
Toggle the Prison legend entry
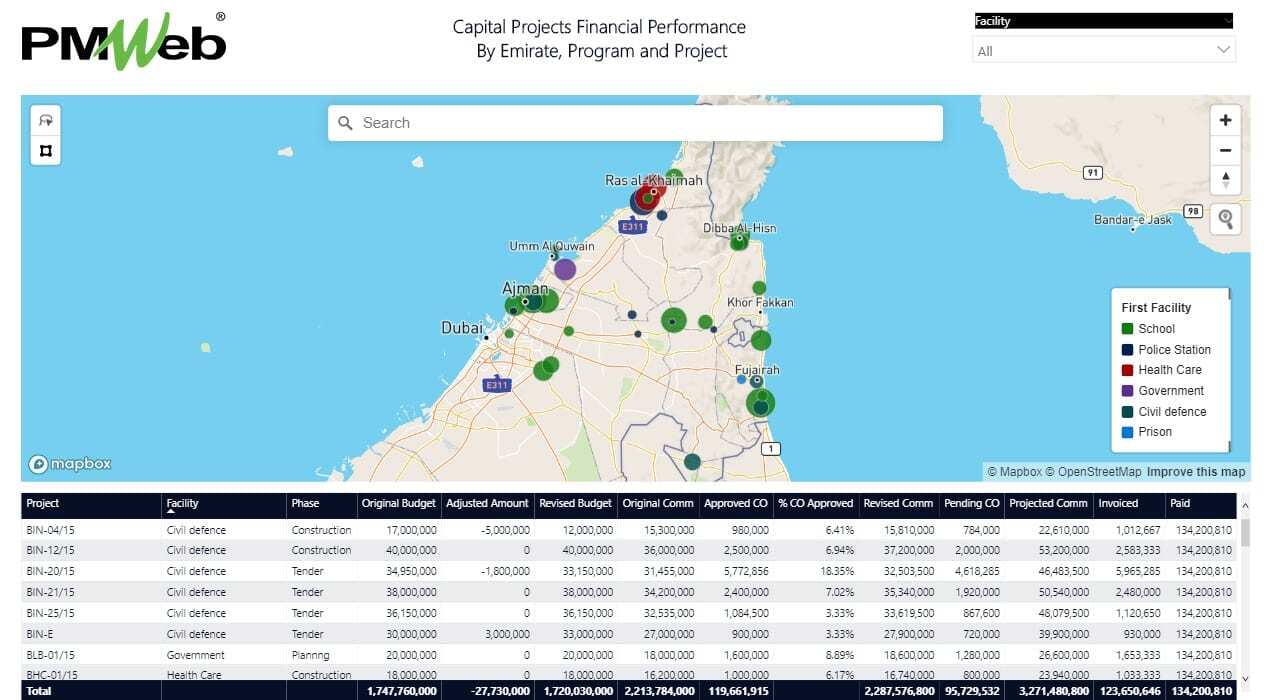coord(1157,432)
